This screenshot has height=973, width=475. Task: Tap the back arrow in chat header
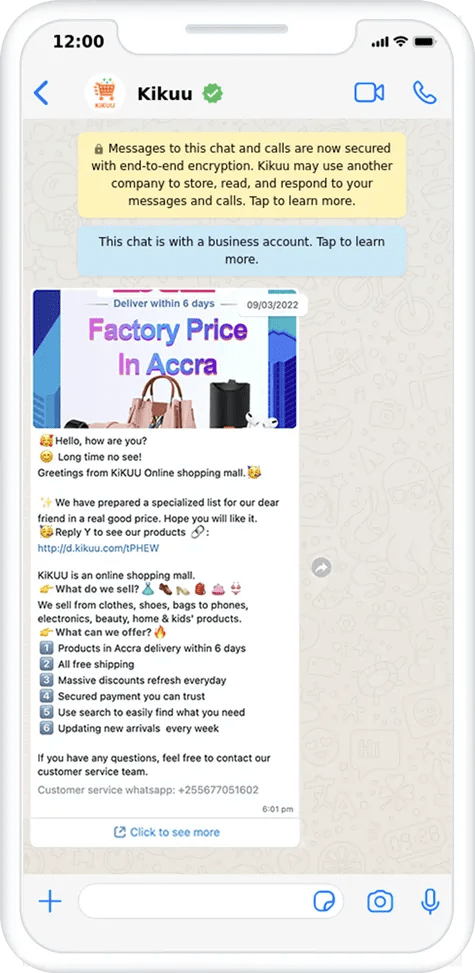41,93
